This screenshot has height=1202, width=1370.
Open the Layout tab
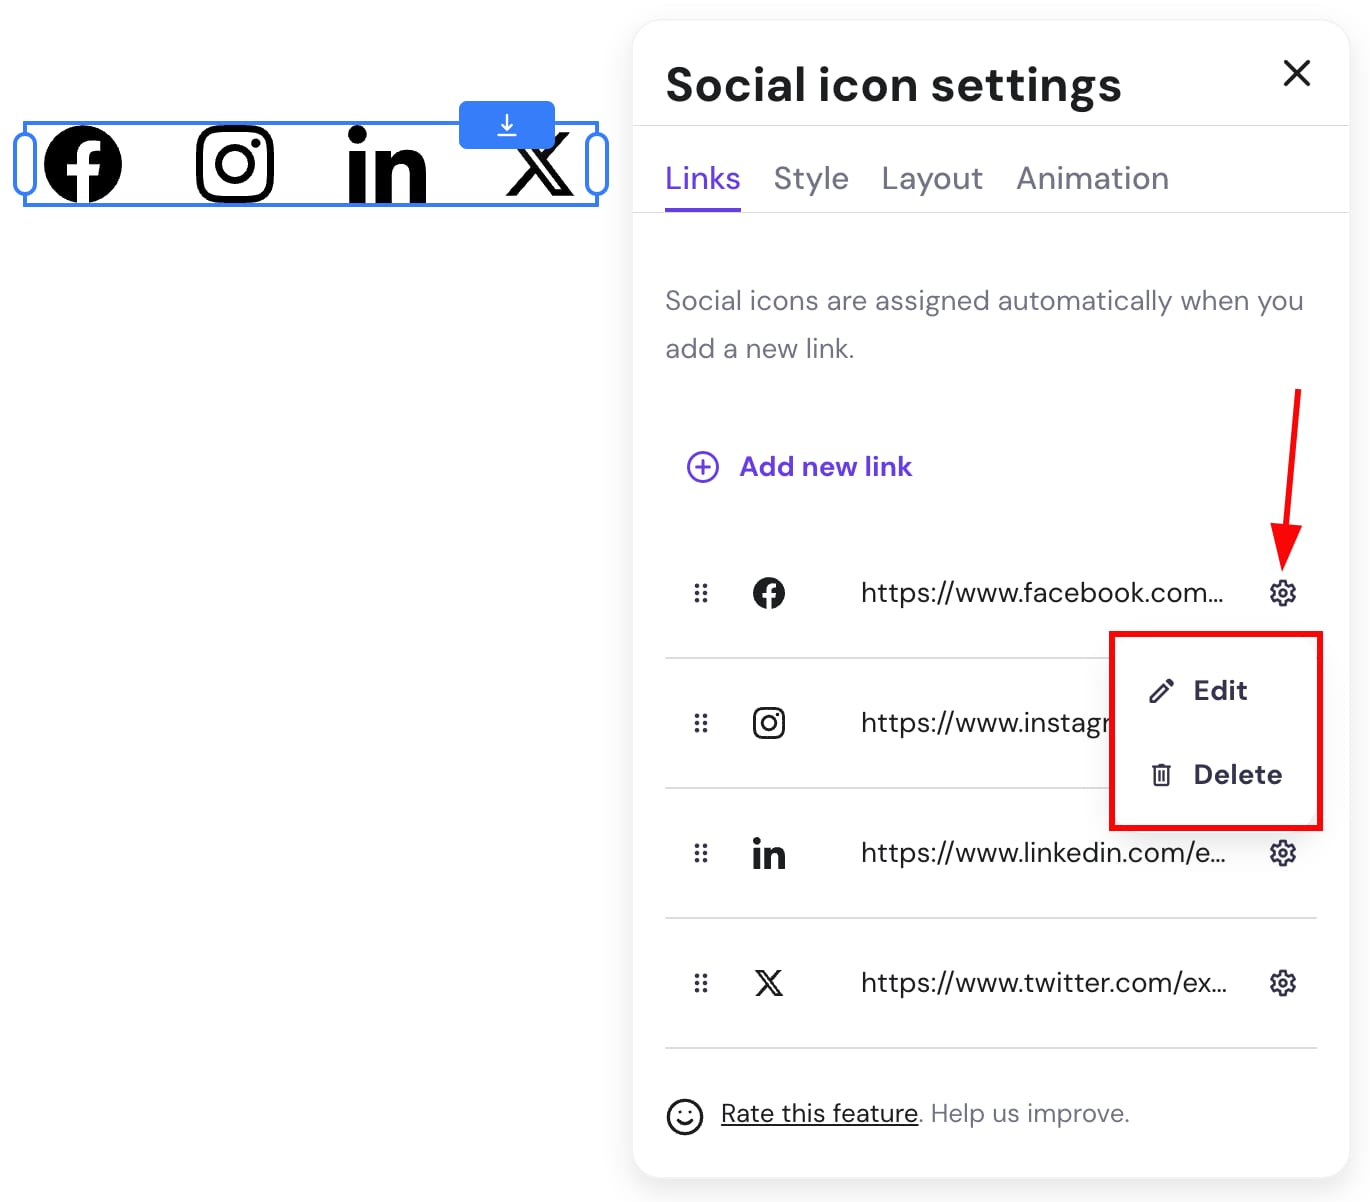(x=931, y=178)
